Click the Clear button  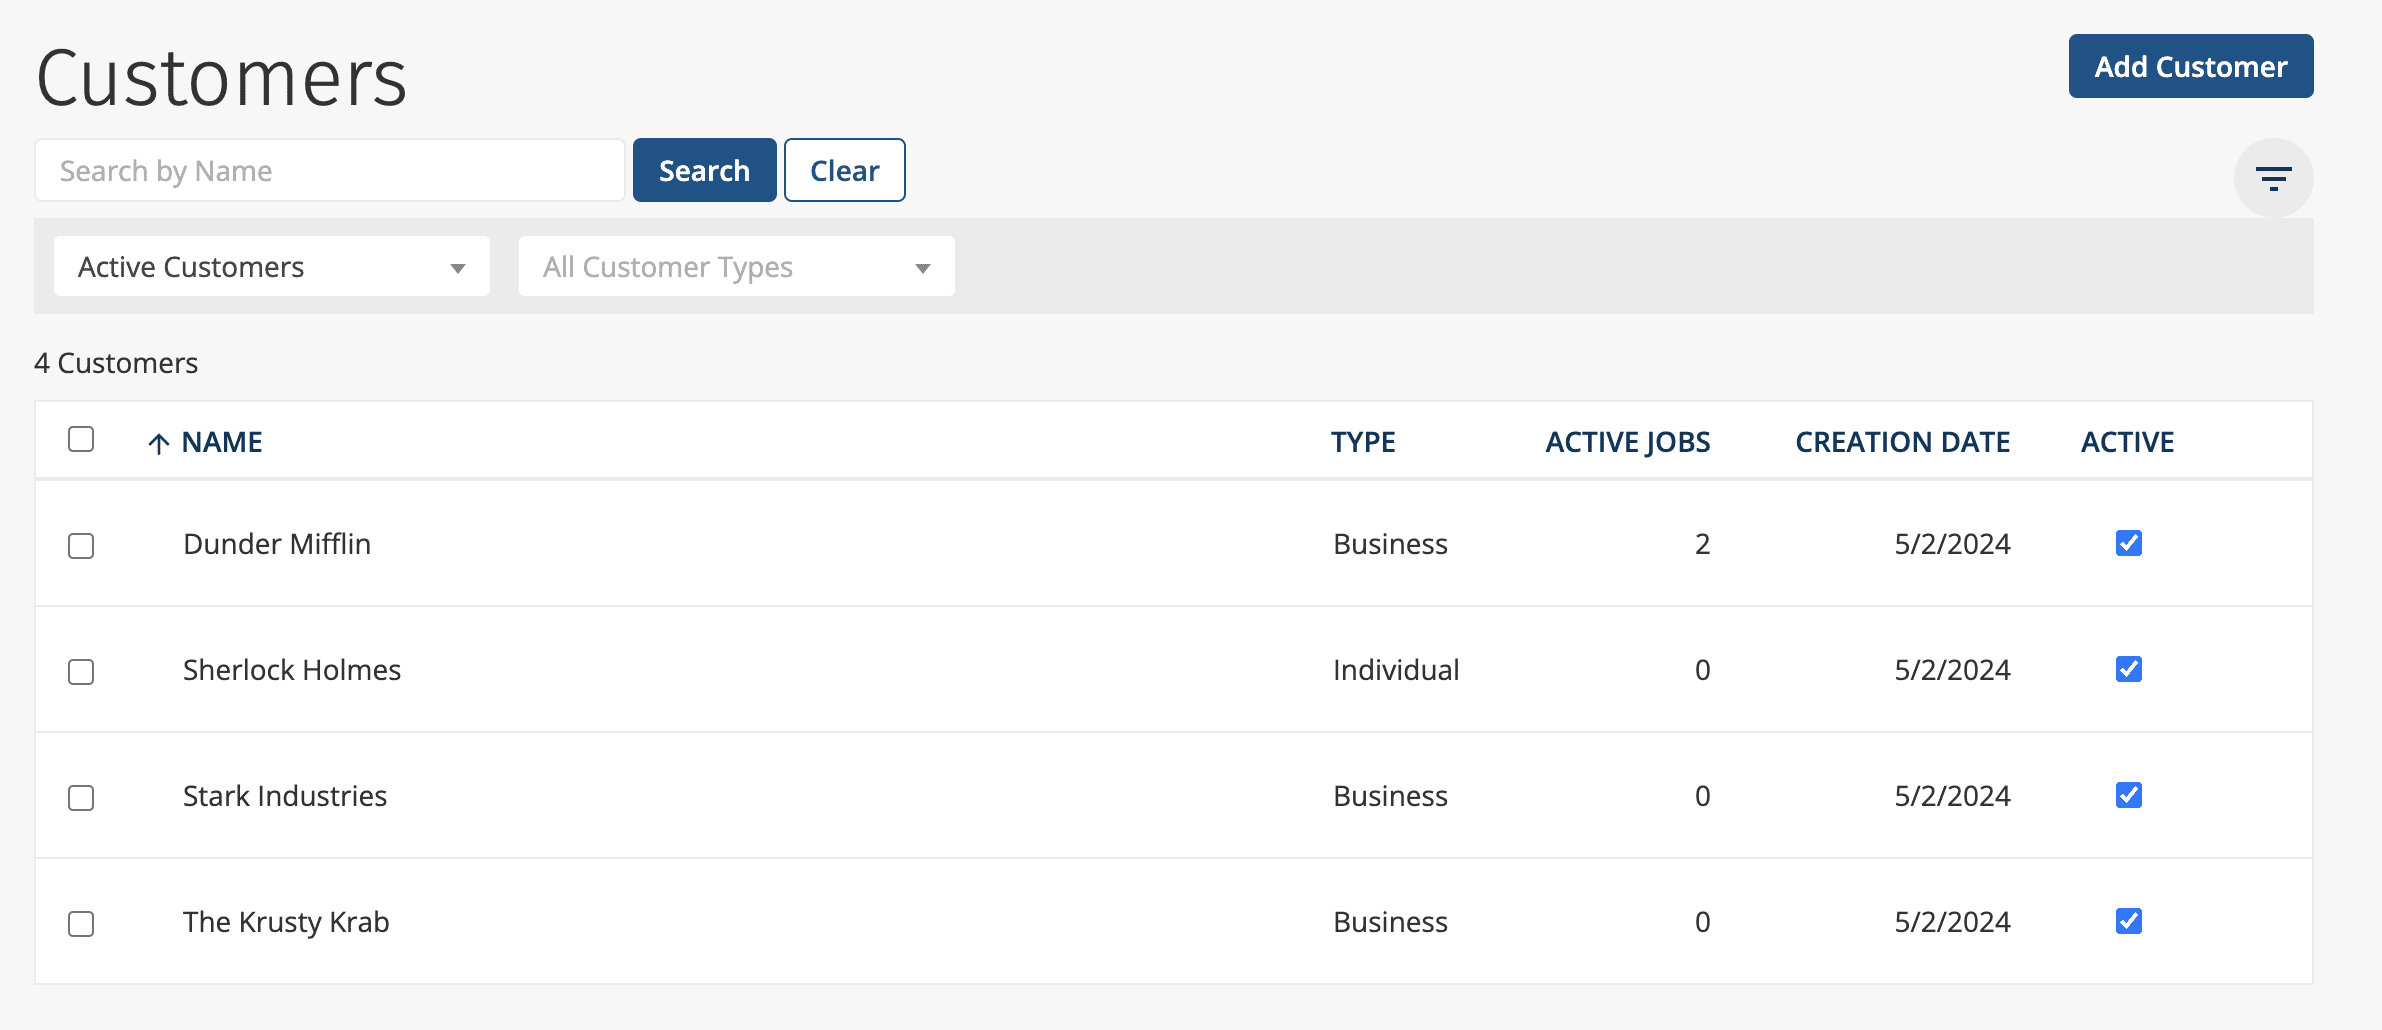845,170
